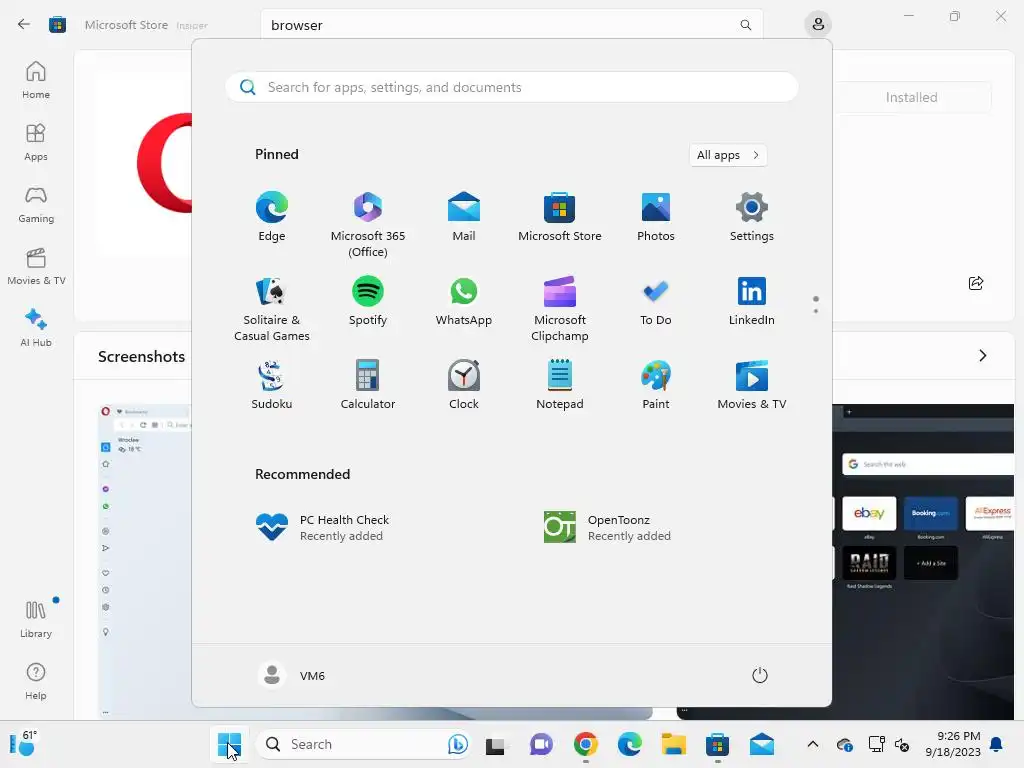Open the Power options button
1024x768 pixels.
pyautogui.click(x=760, y=675)
